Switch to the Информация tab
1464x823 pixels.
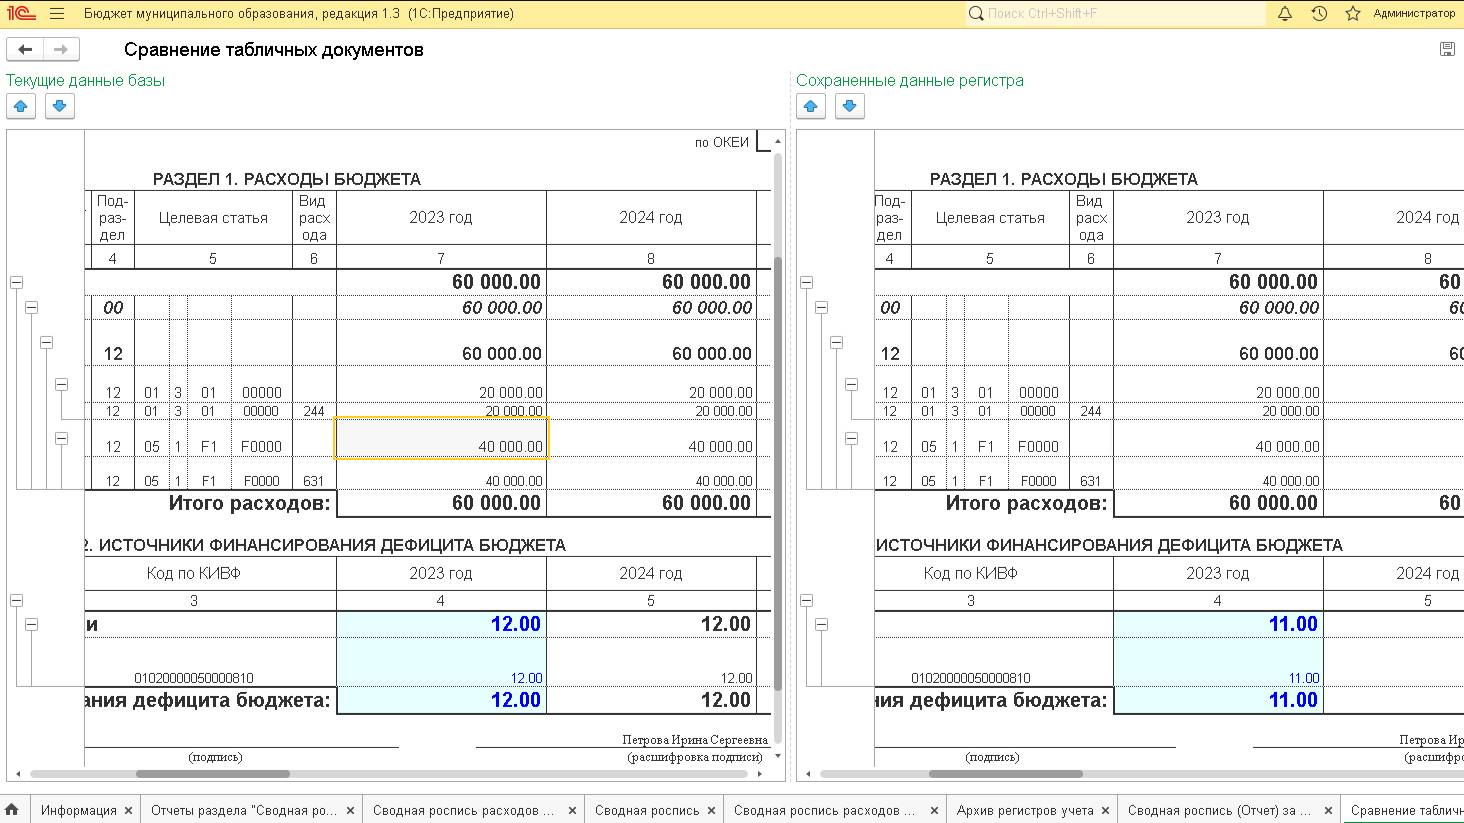[x=79, y=811]
